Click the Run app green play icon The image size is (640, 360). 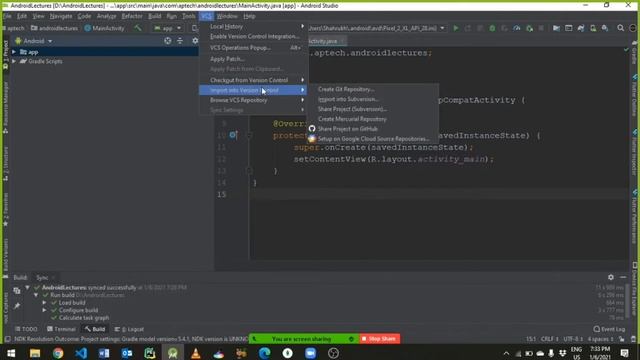click(456, 28)
